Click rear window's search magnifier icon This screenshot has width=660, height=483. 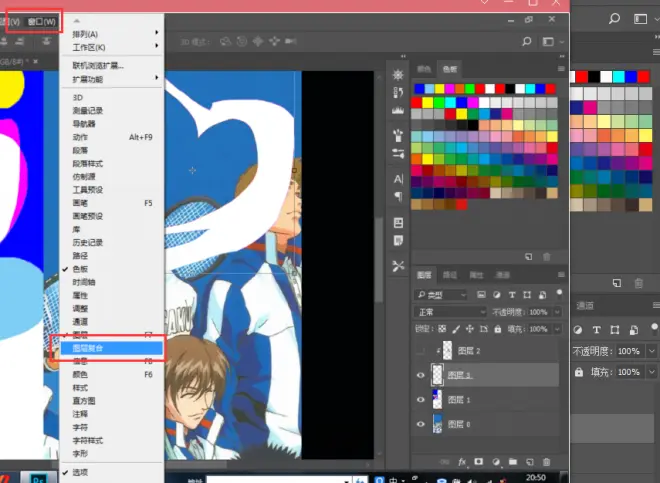coord(615,18)
